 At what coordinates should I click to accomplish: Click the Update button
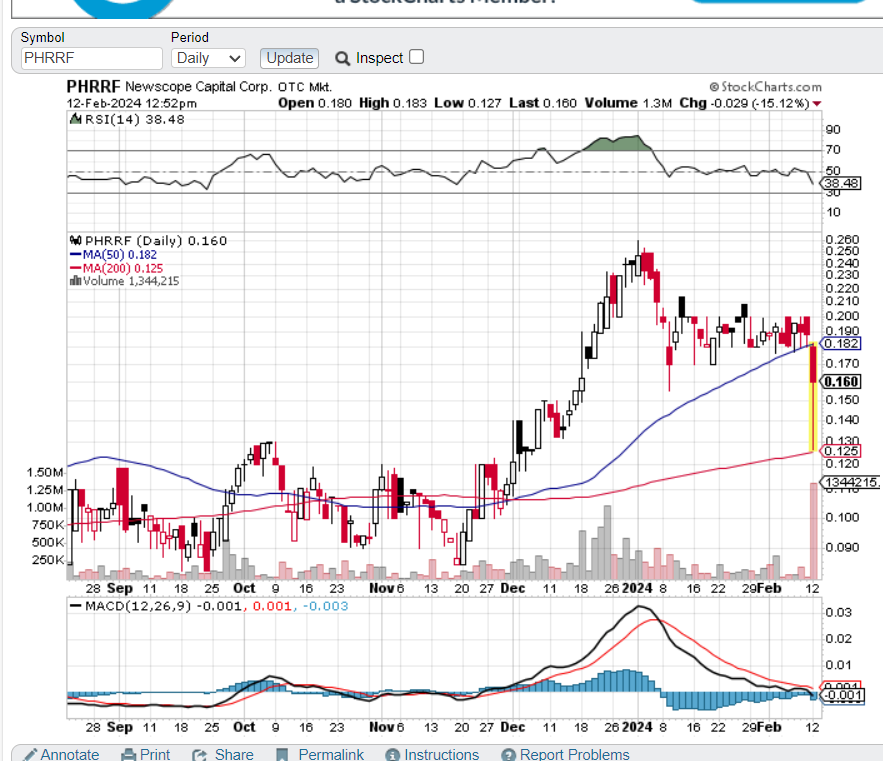pyautogui.click(x=289, y=58)
